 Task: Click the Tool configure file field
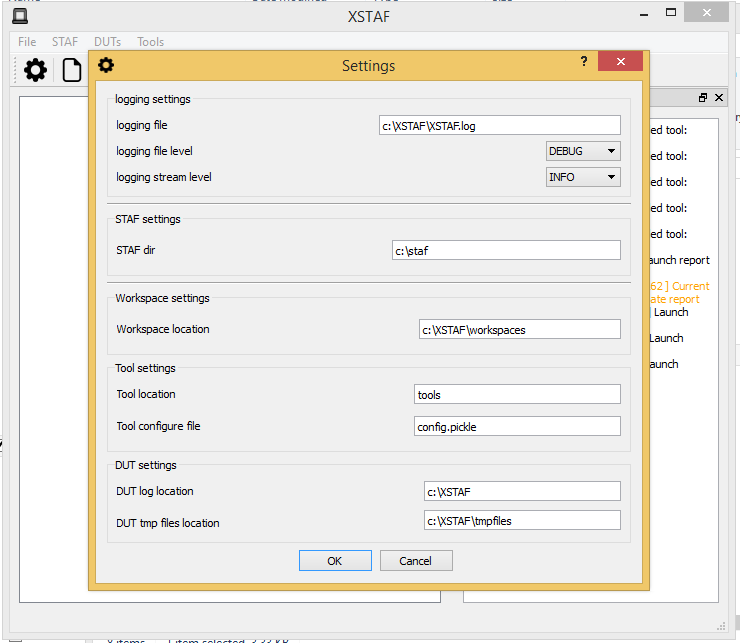pyautogui.click(x=517, y=426)
